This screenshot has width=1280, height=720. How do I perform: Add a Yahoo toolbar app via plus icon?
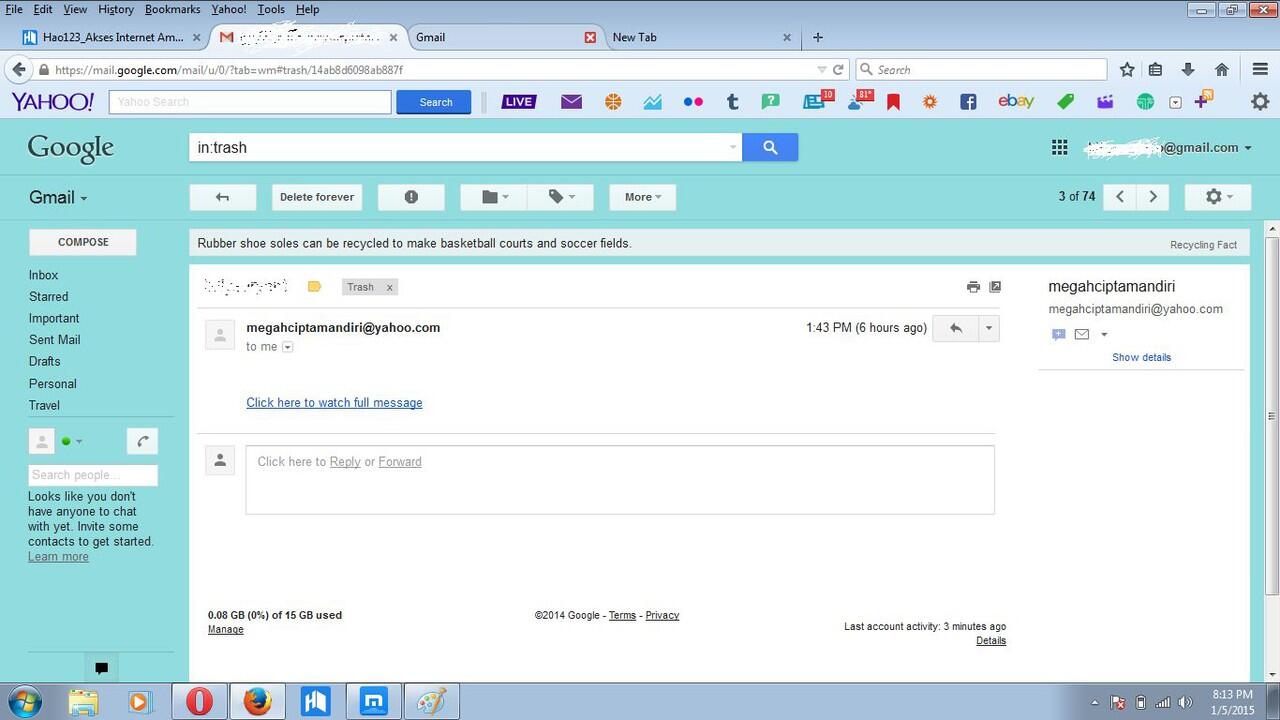(1203, 100)
